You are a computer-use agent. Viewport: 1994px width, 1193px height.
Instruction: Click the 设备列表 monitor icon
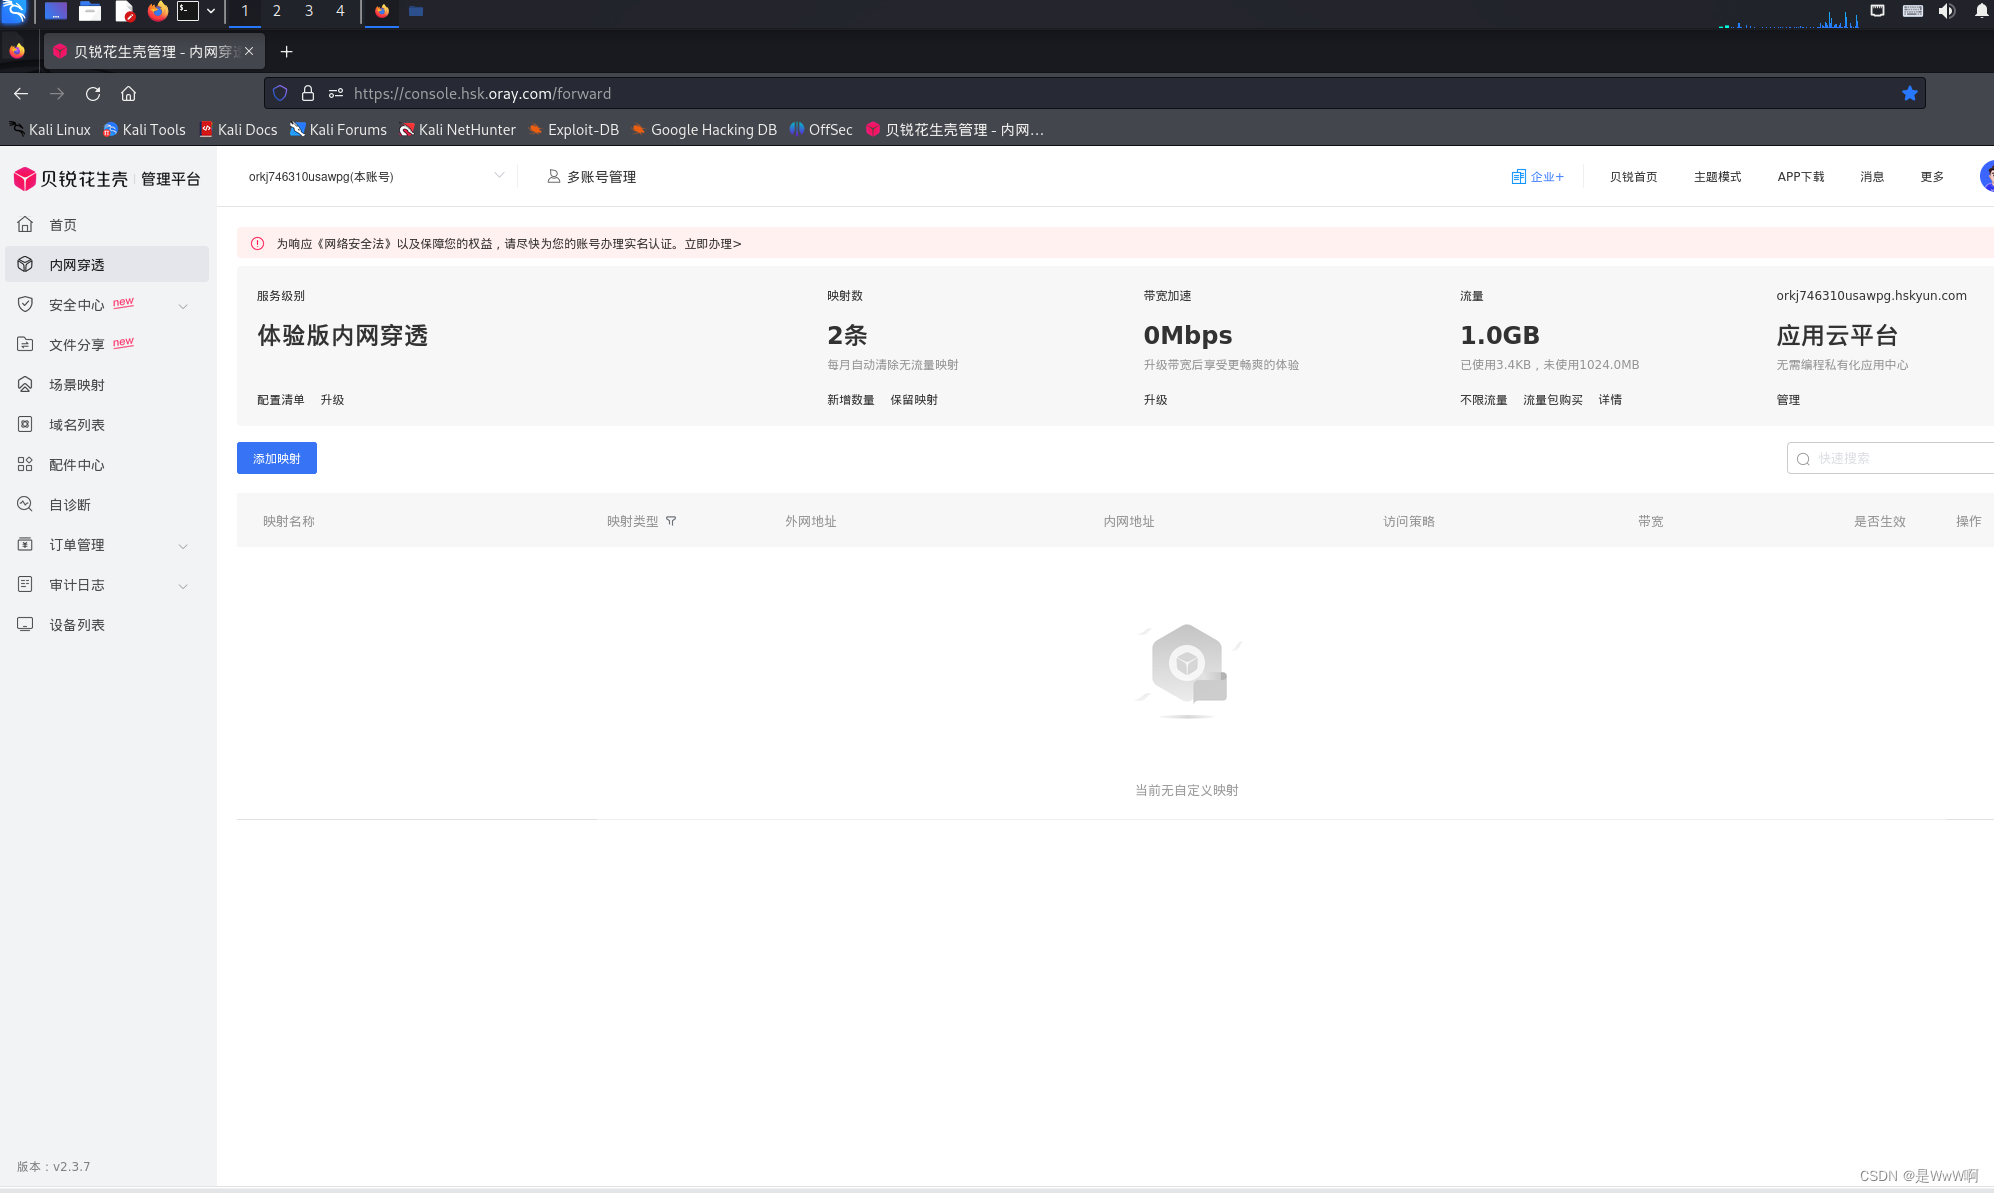tap(26, 625)
